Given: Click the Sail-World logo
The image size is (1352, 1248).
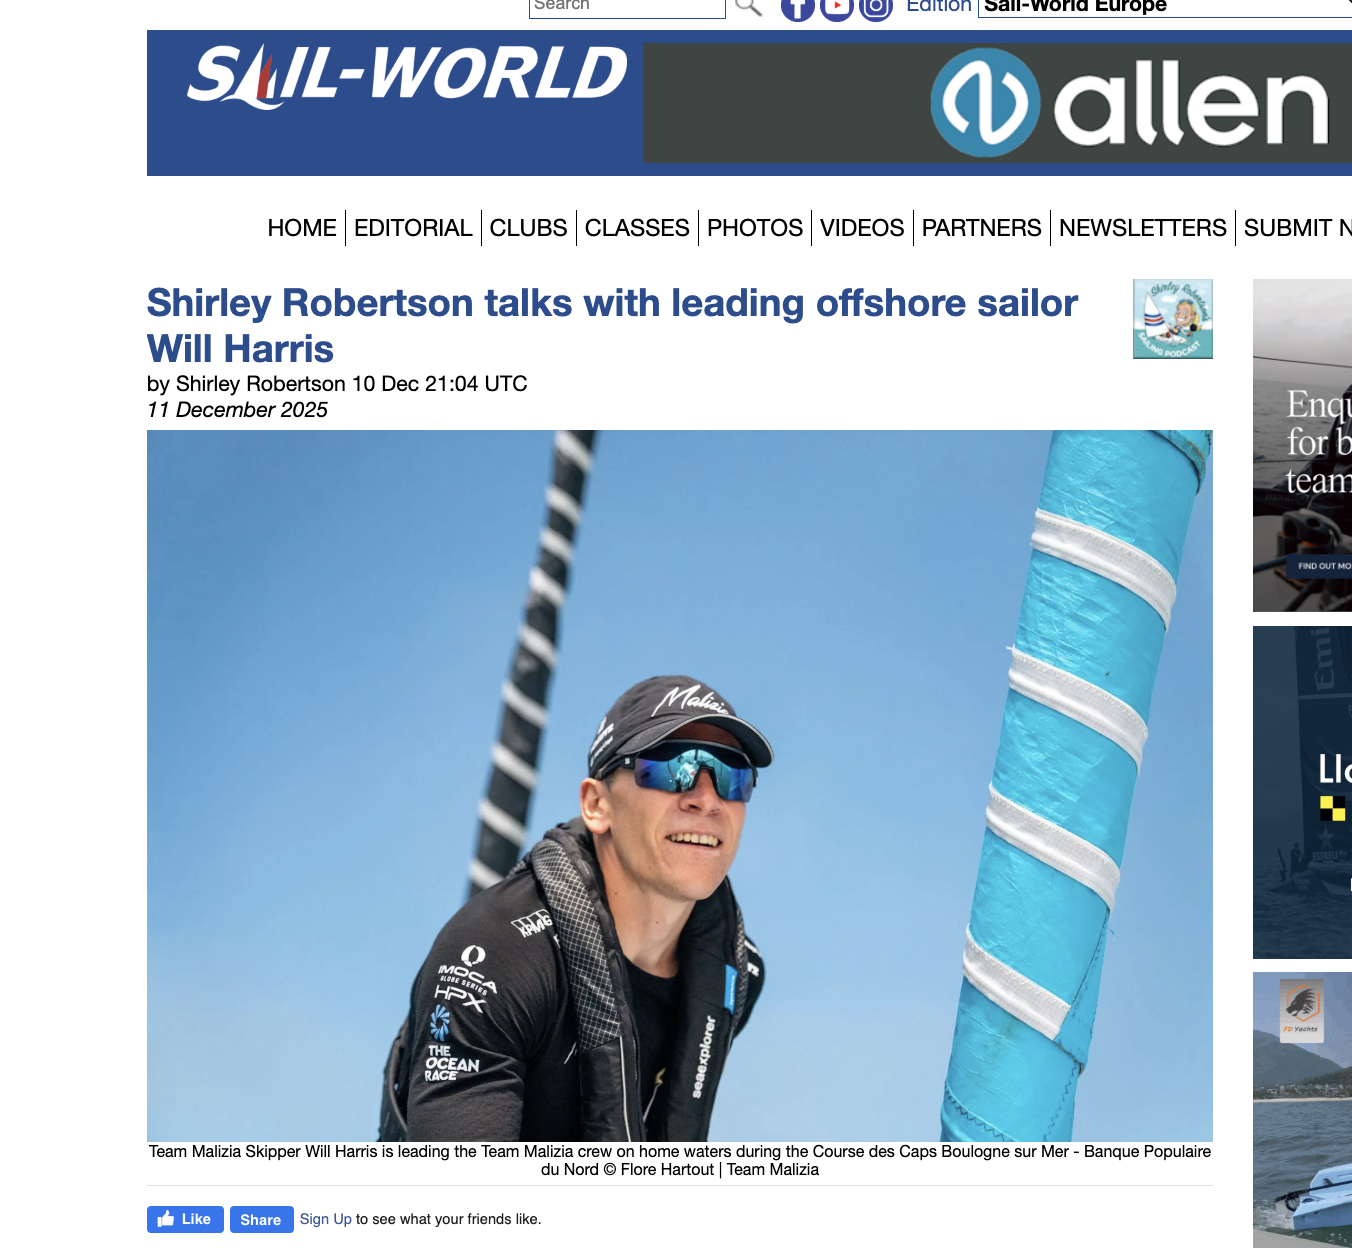Looking at the screenshot, I should [x=407, y=76].
